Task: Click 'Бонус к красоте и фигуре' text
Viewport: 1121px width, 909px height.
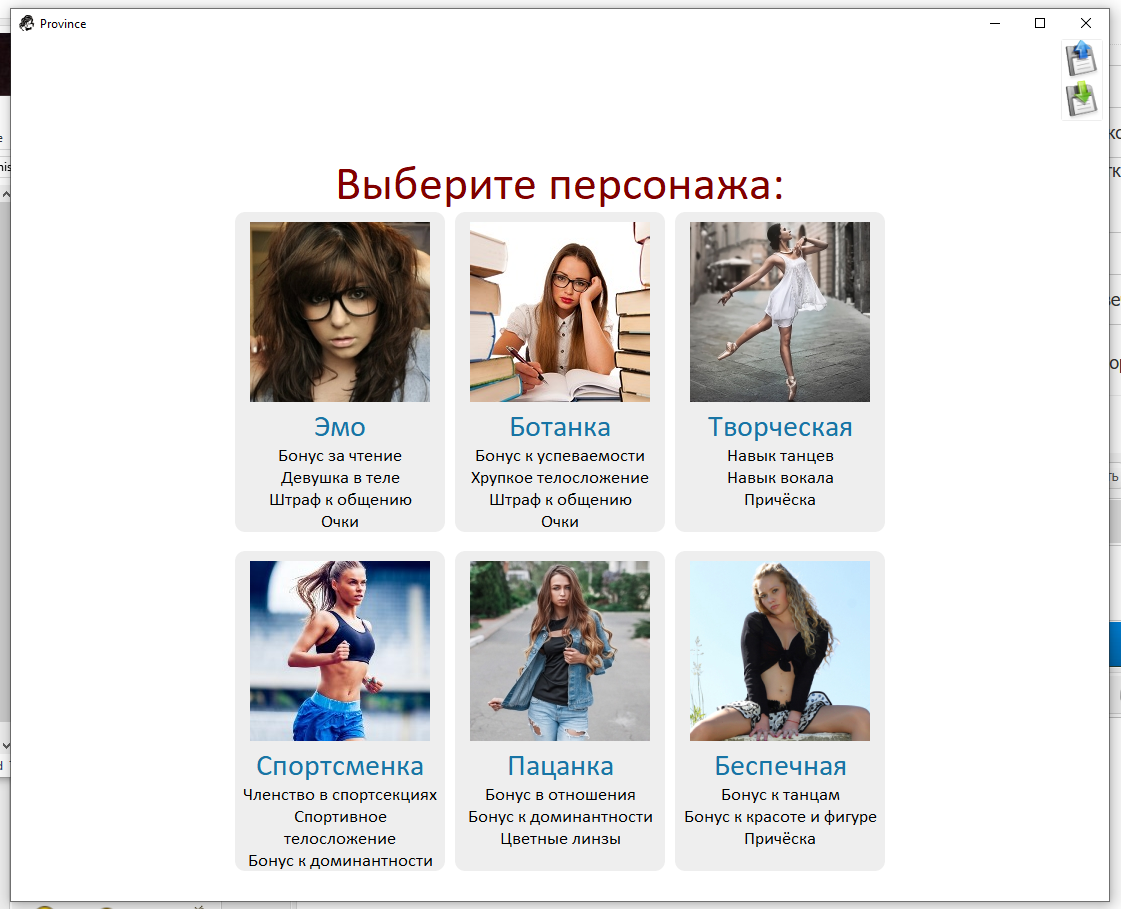Action: 780,817
